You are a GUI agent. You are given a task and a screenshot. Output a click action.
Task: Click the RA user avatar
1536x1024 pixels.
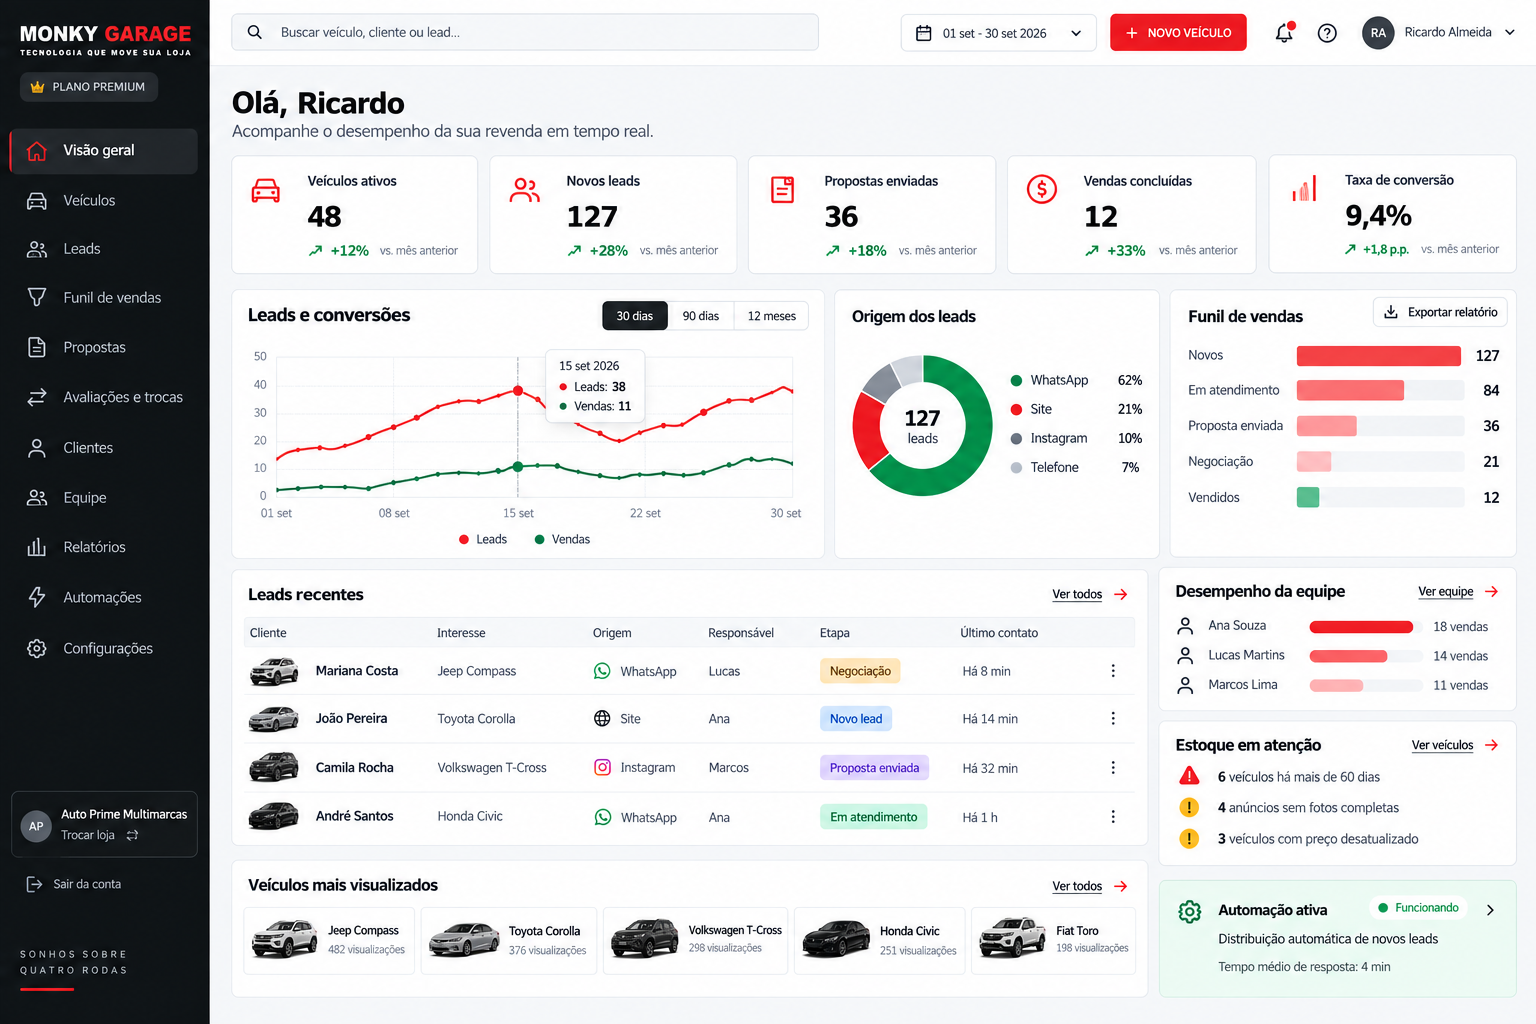pos(1378,33)
